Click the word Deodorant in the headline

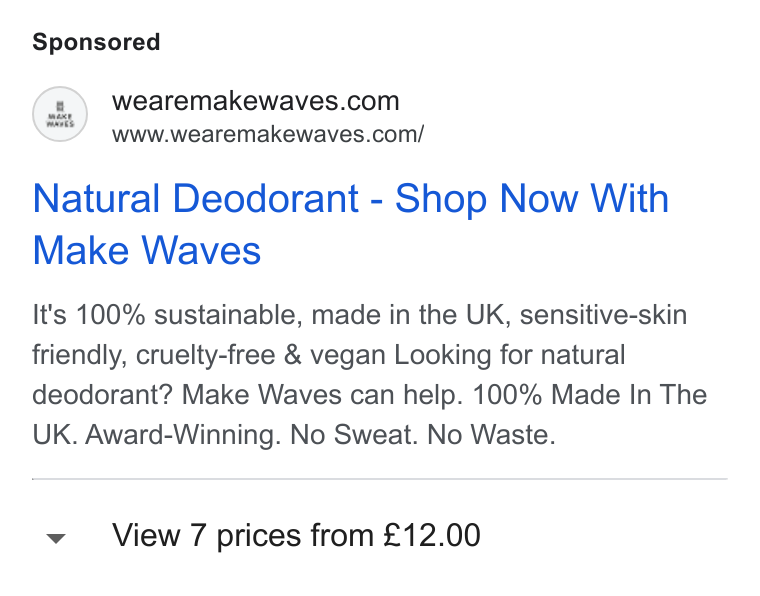pos(266,199)
